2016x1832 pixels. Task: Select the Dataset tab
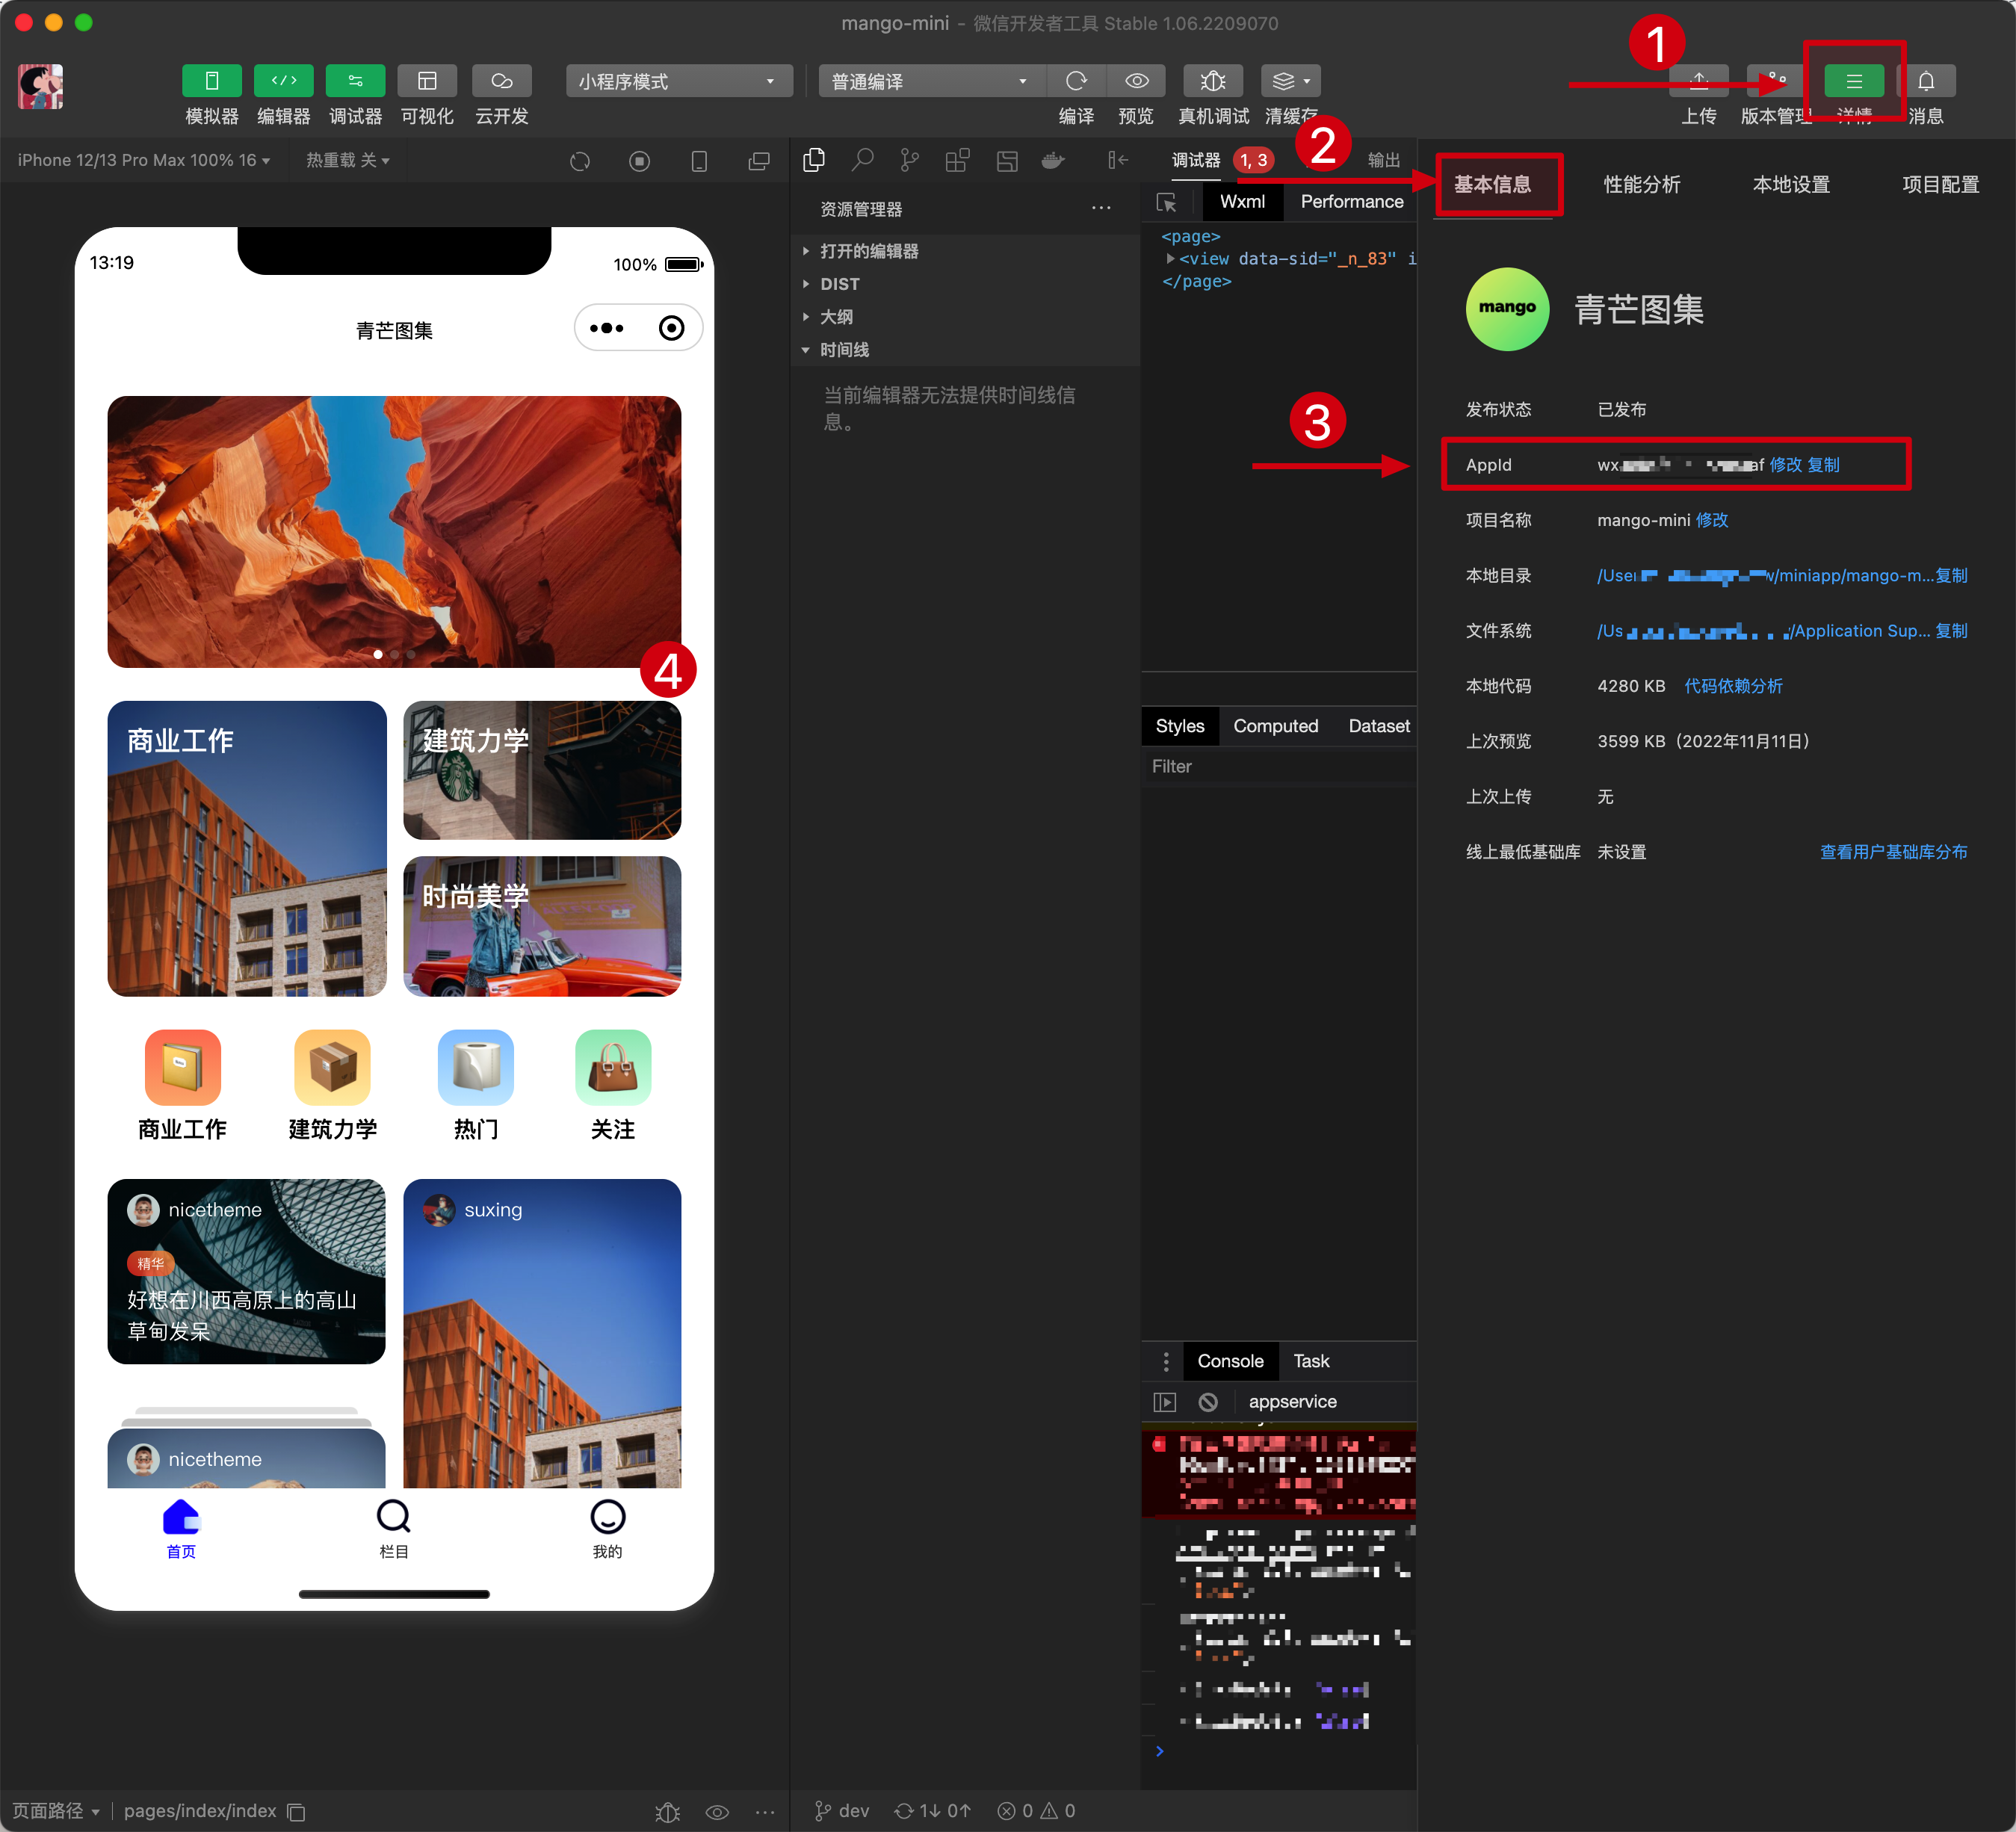[1379, 726]
